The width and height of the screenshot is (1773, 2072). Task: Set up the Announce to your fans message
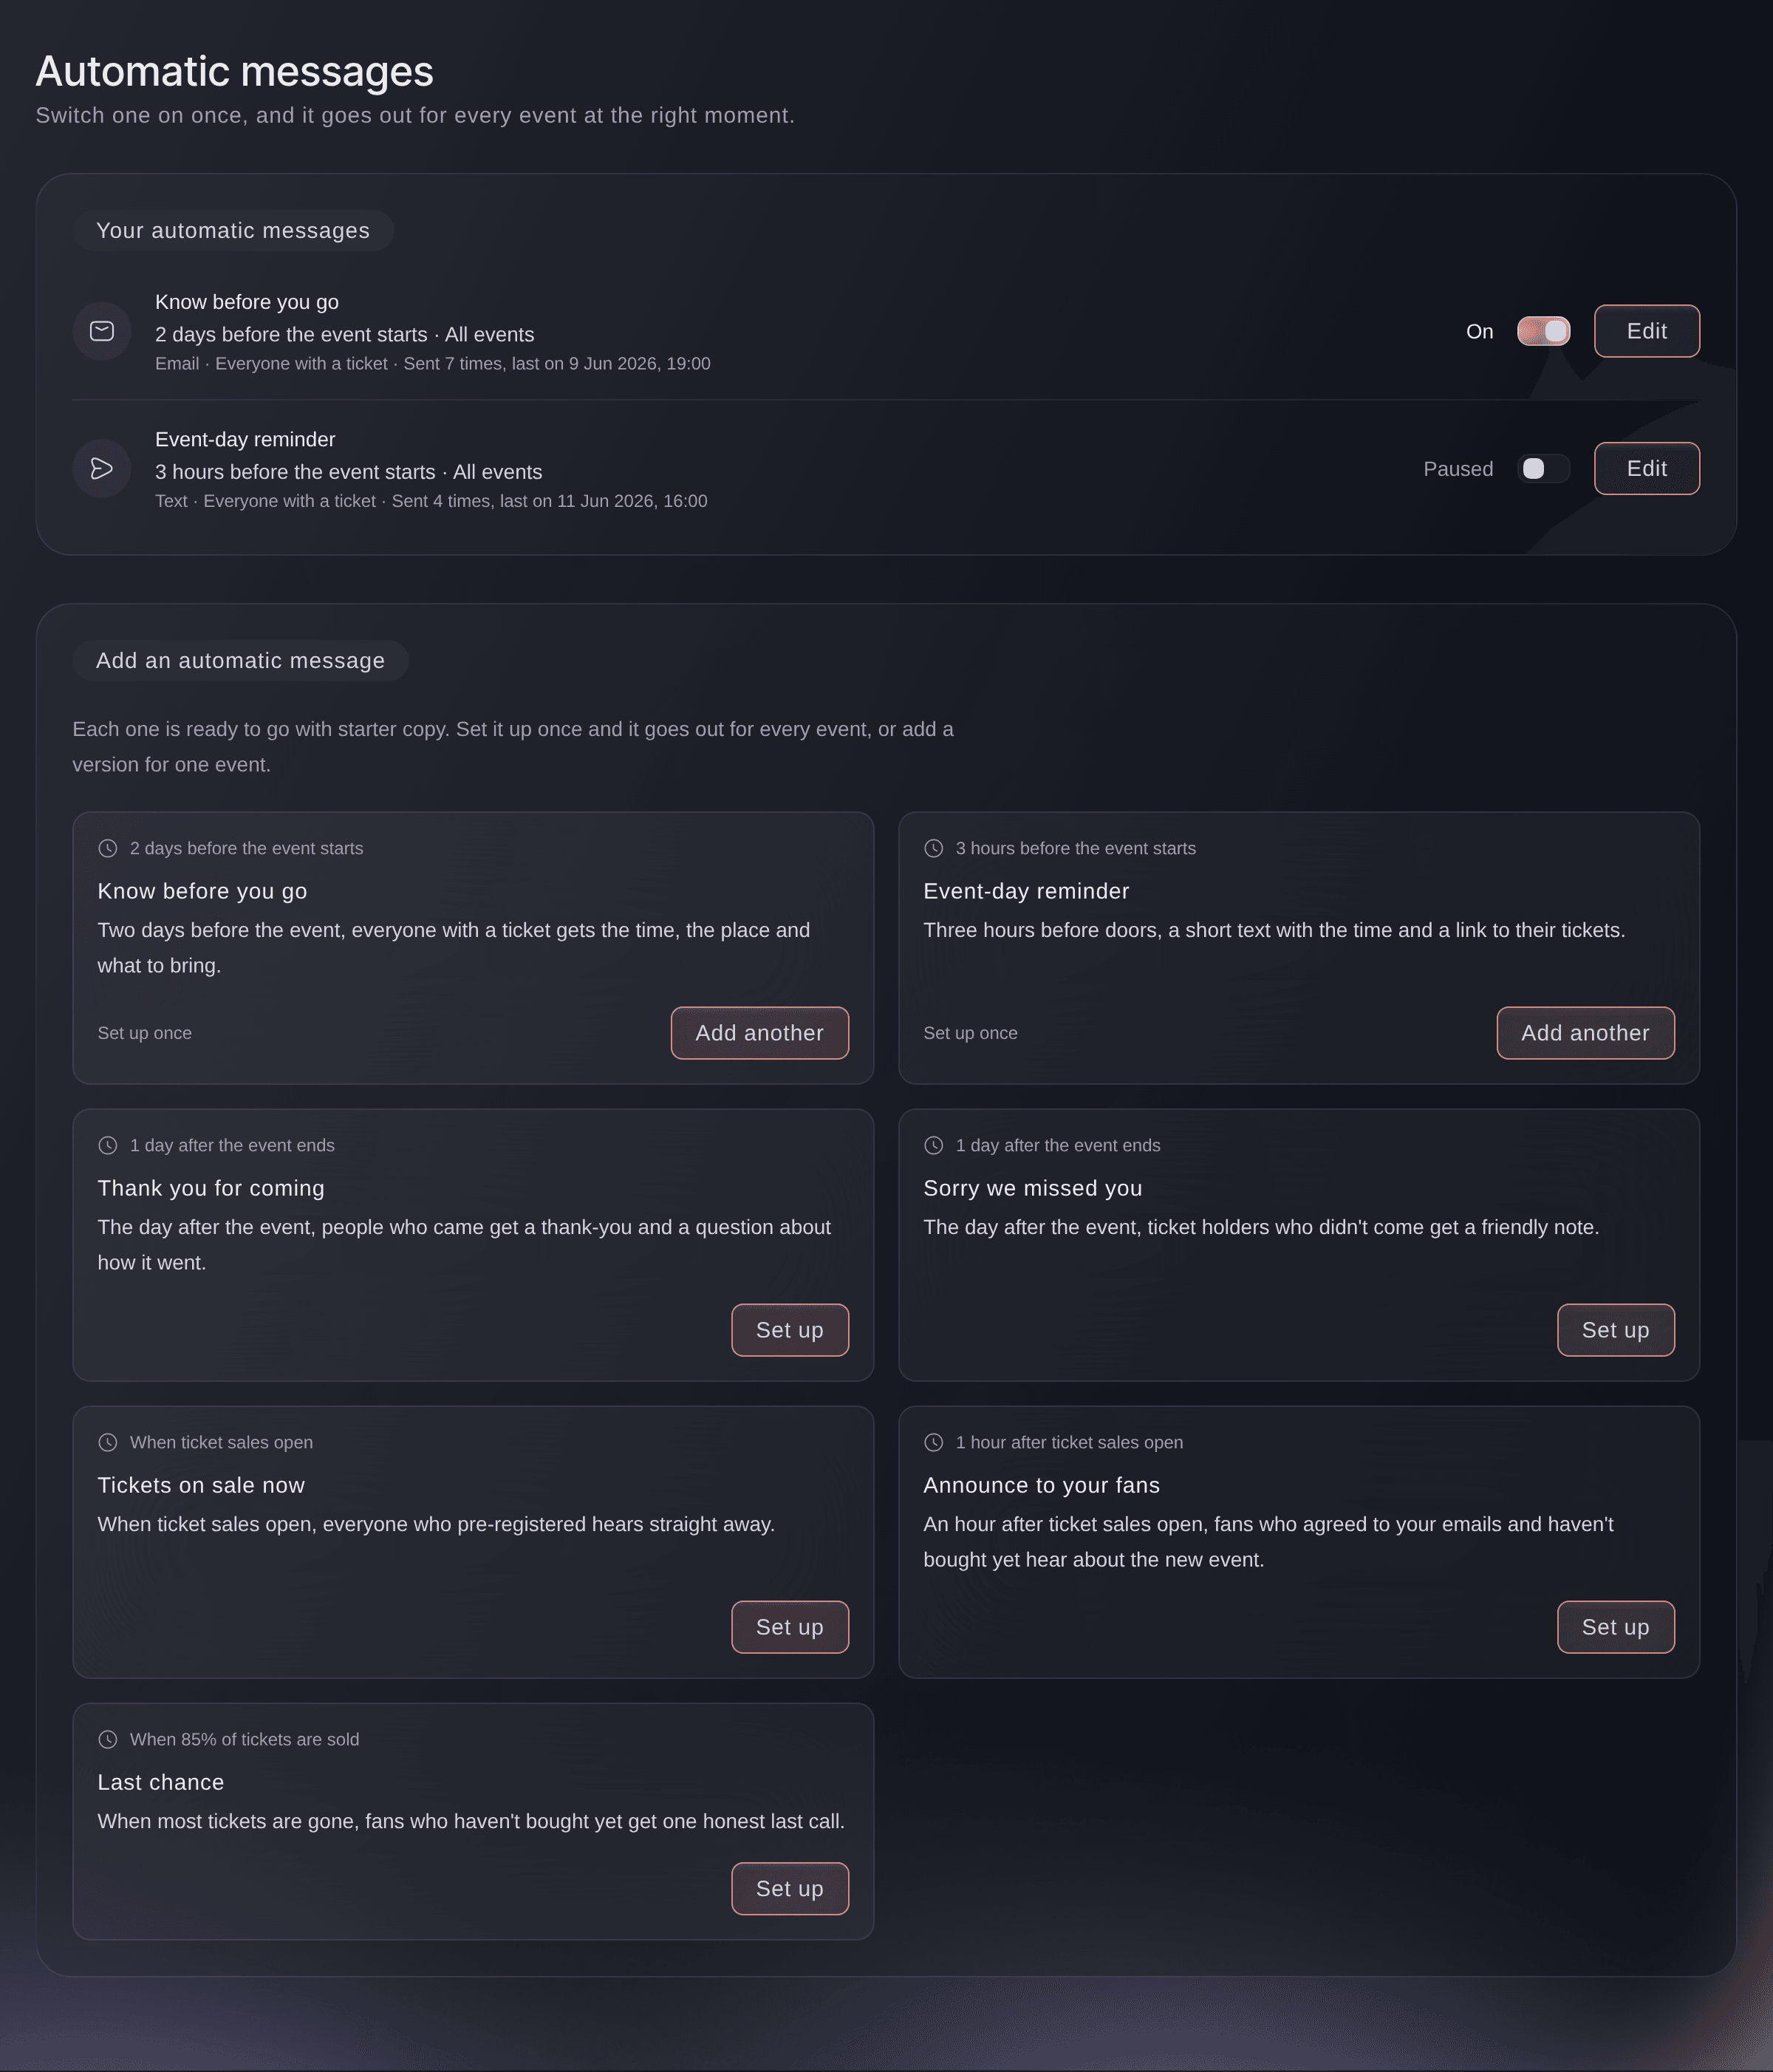pos(1615,1627)
